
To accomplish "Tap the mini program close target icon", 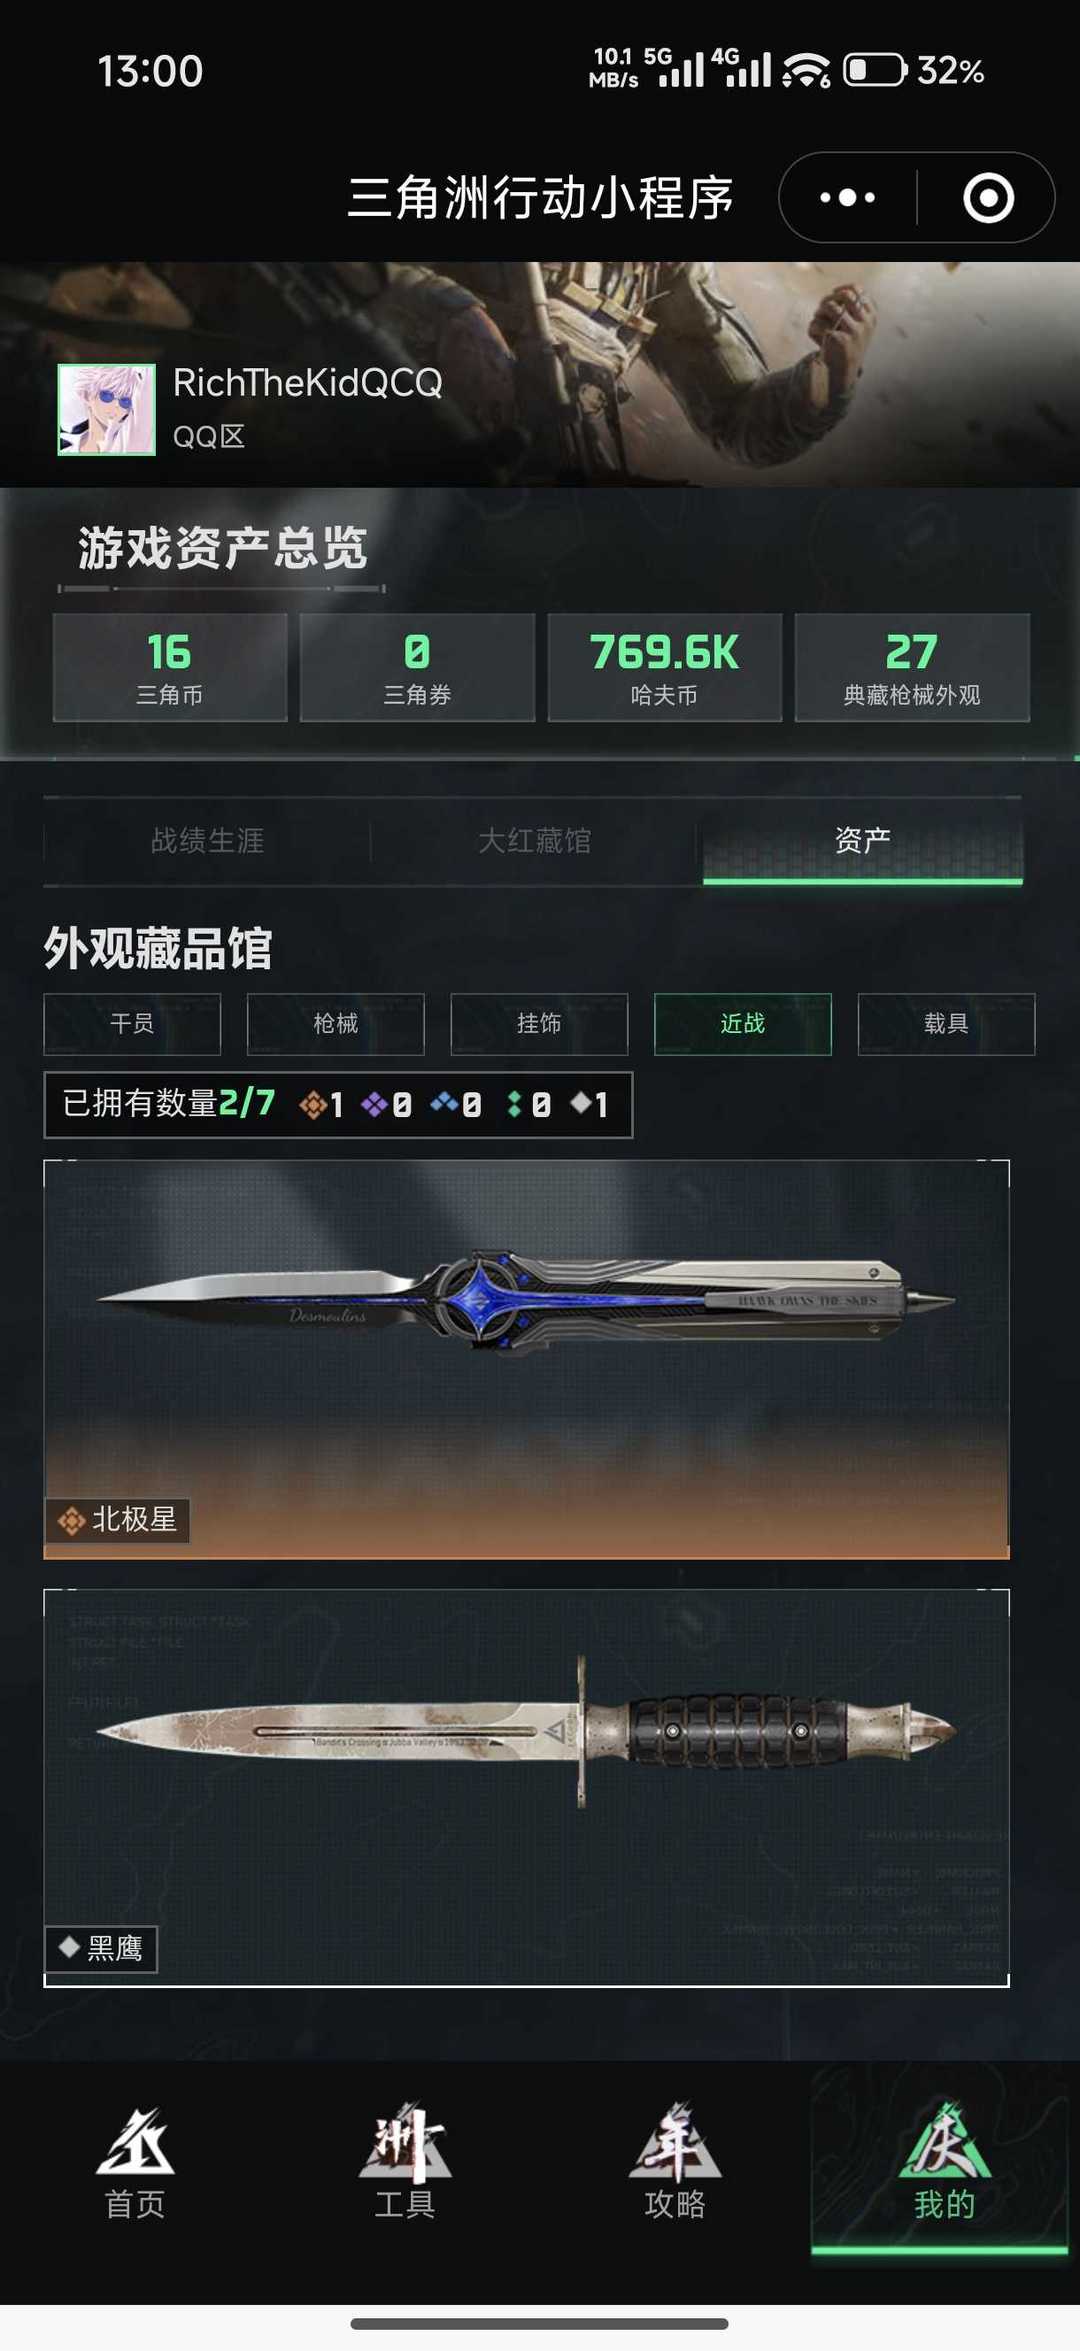I will point(988,197).
